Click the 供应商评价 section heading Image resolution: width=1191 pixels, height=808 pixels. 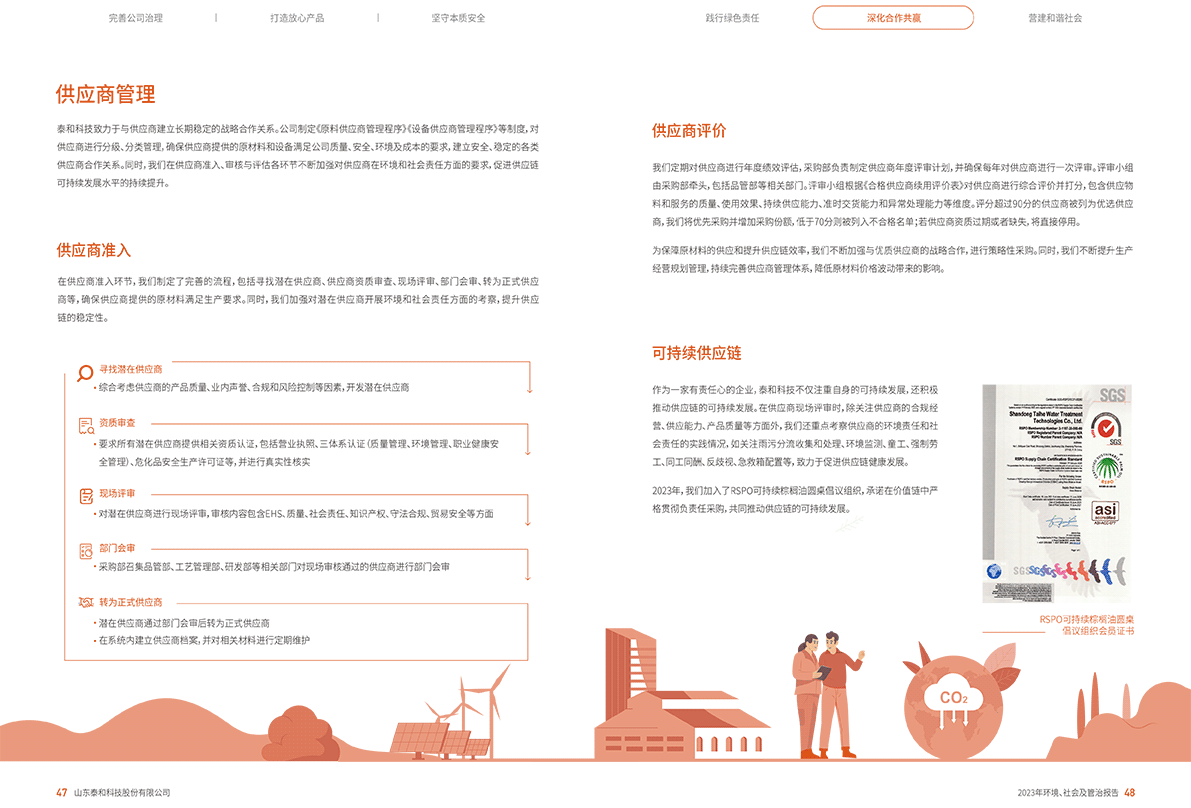[x=689, y=131]
